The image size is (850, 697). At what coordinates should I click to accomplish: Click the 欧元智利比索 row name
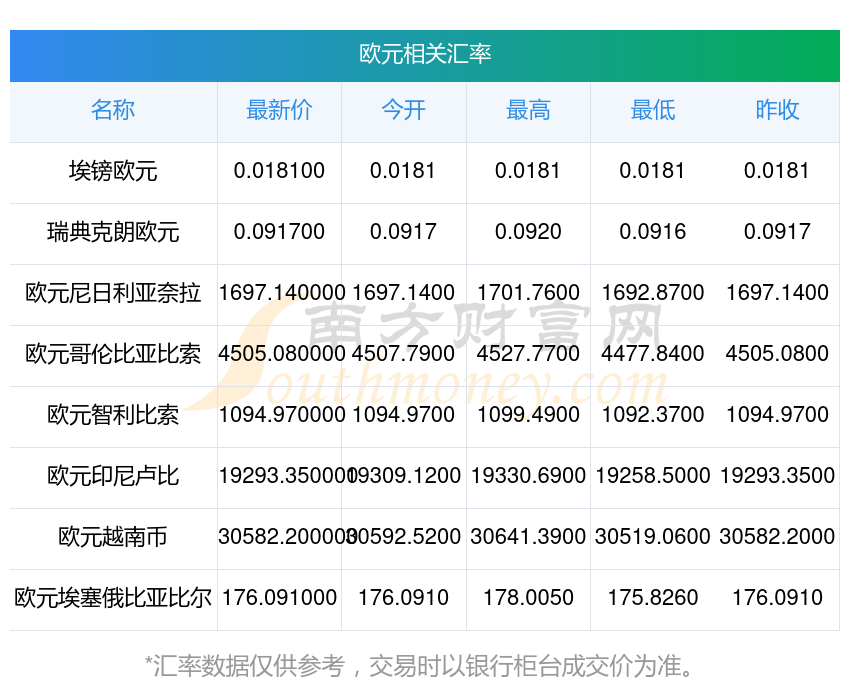pyautogui.click(x=113, y=415)
